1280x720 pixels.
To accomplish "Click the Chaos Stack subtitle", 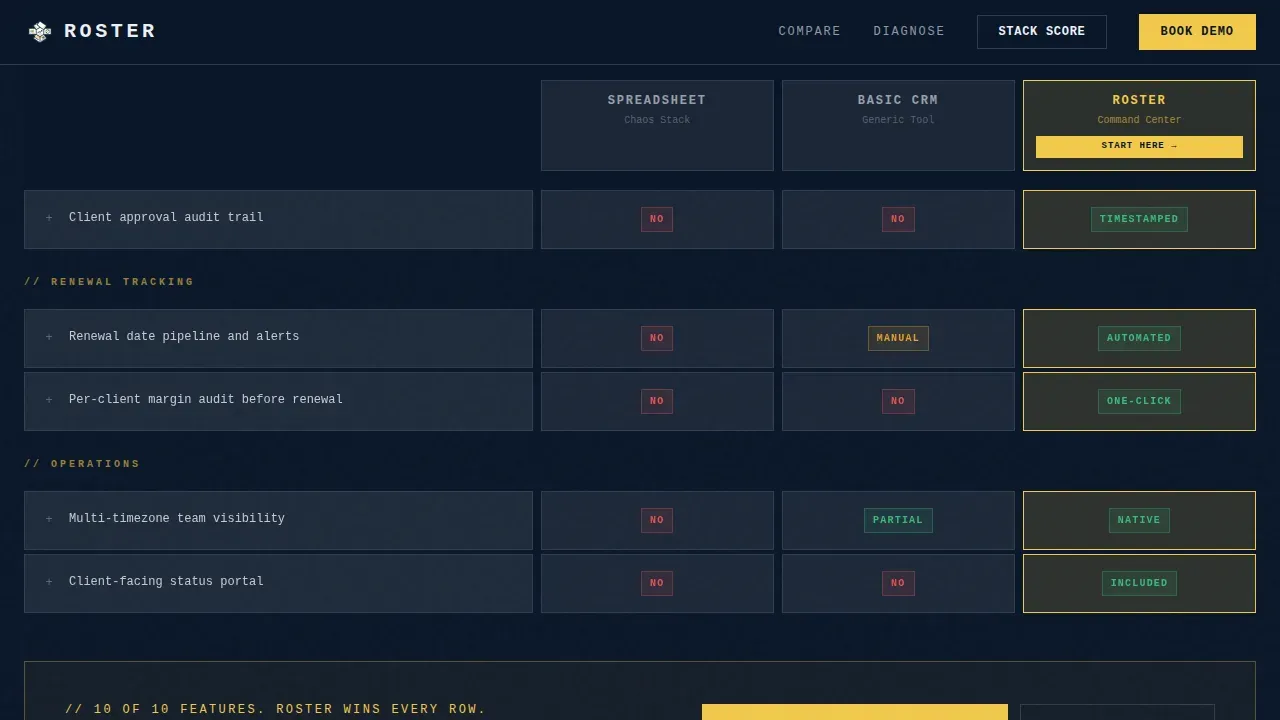I will [x=657, y=120].
